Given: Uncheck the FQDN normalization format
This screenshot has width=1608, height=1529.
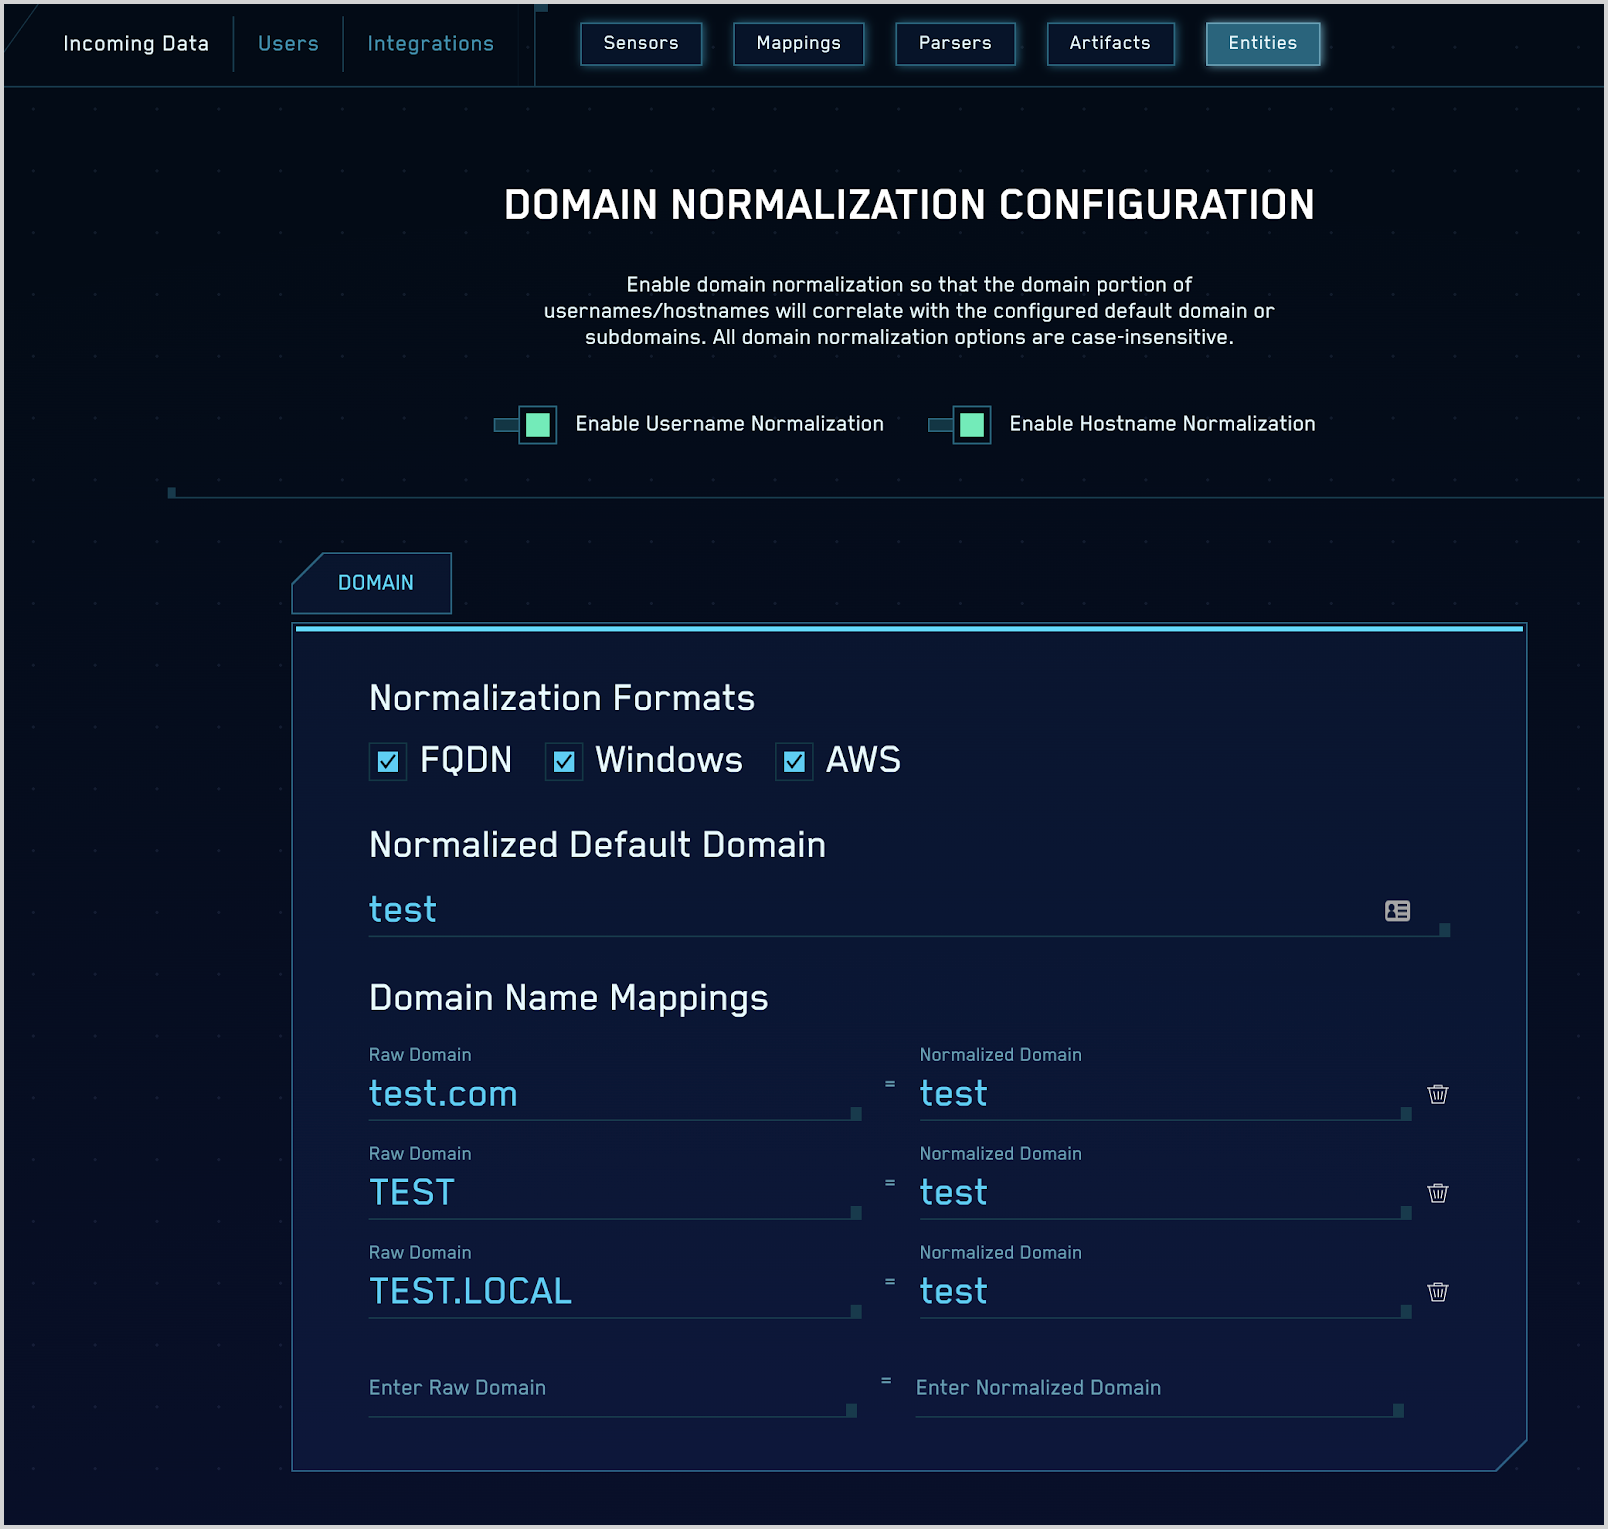Looking at the screenshot, I should click(x=388, y=761).
